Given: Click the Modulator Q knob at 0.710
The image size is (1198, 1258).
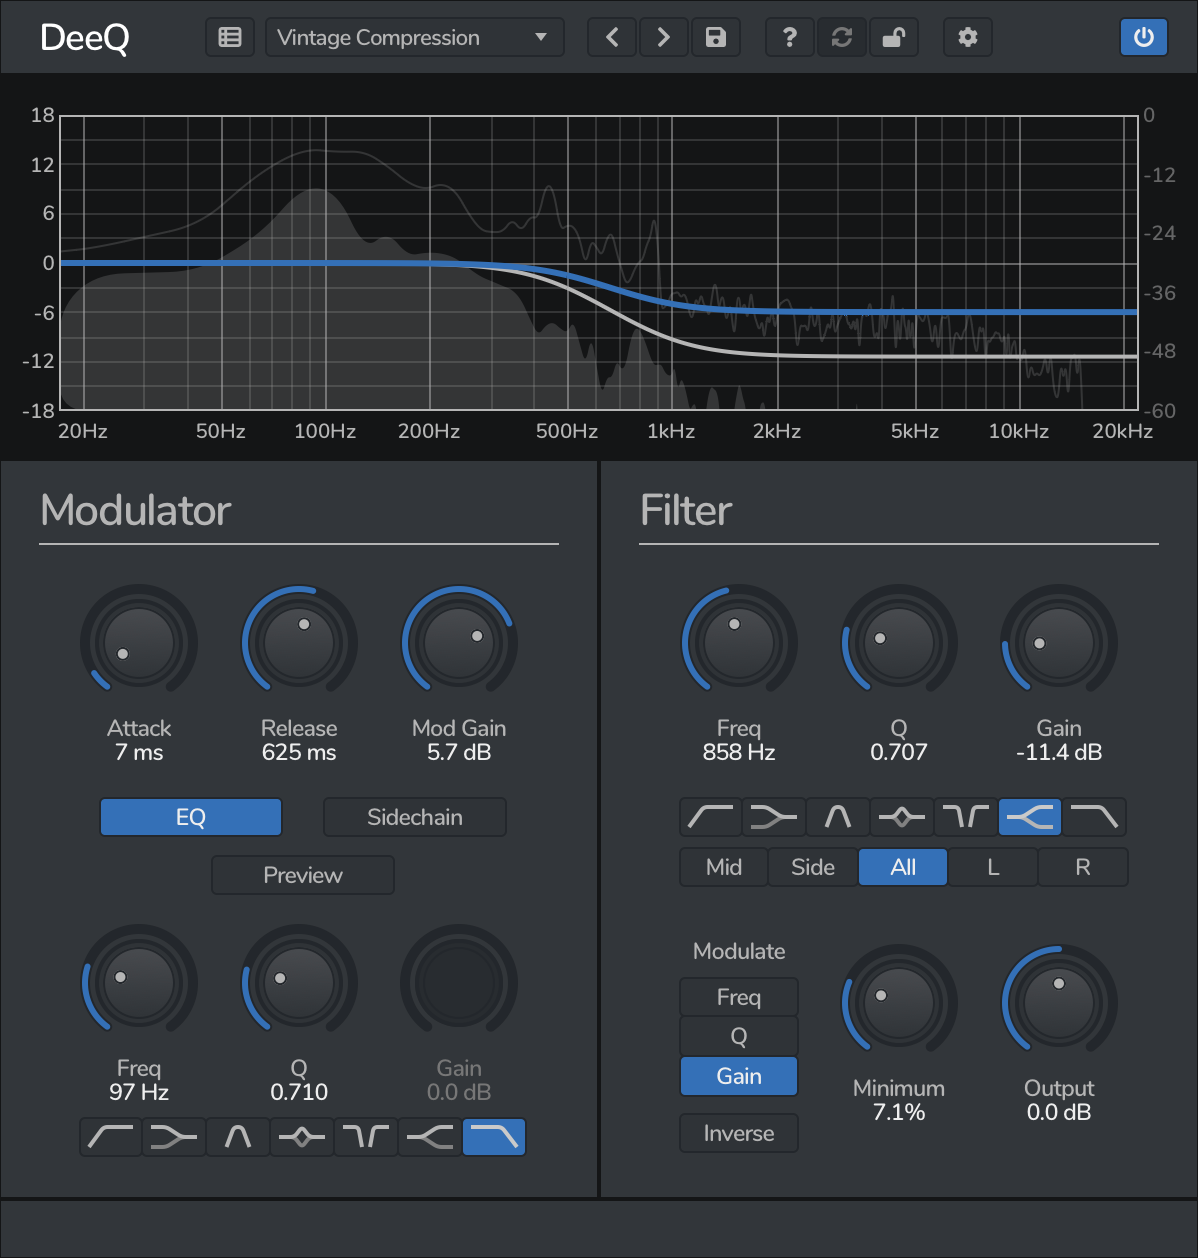Looking at the screenshot, I should 299,983.
